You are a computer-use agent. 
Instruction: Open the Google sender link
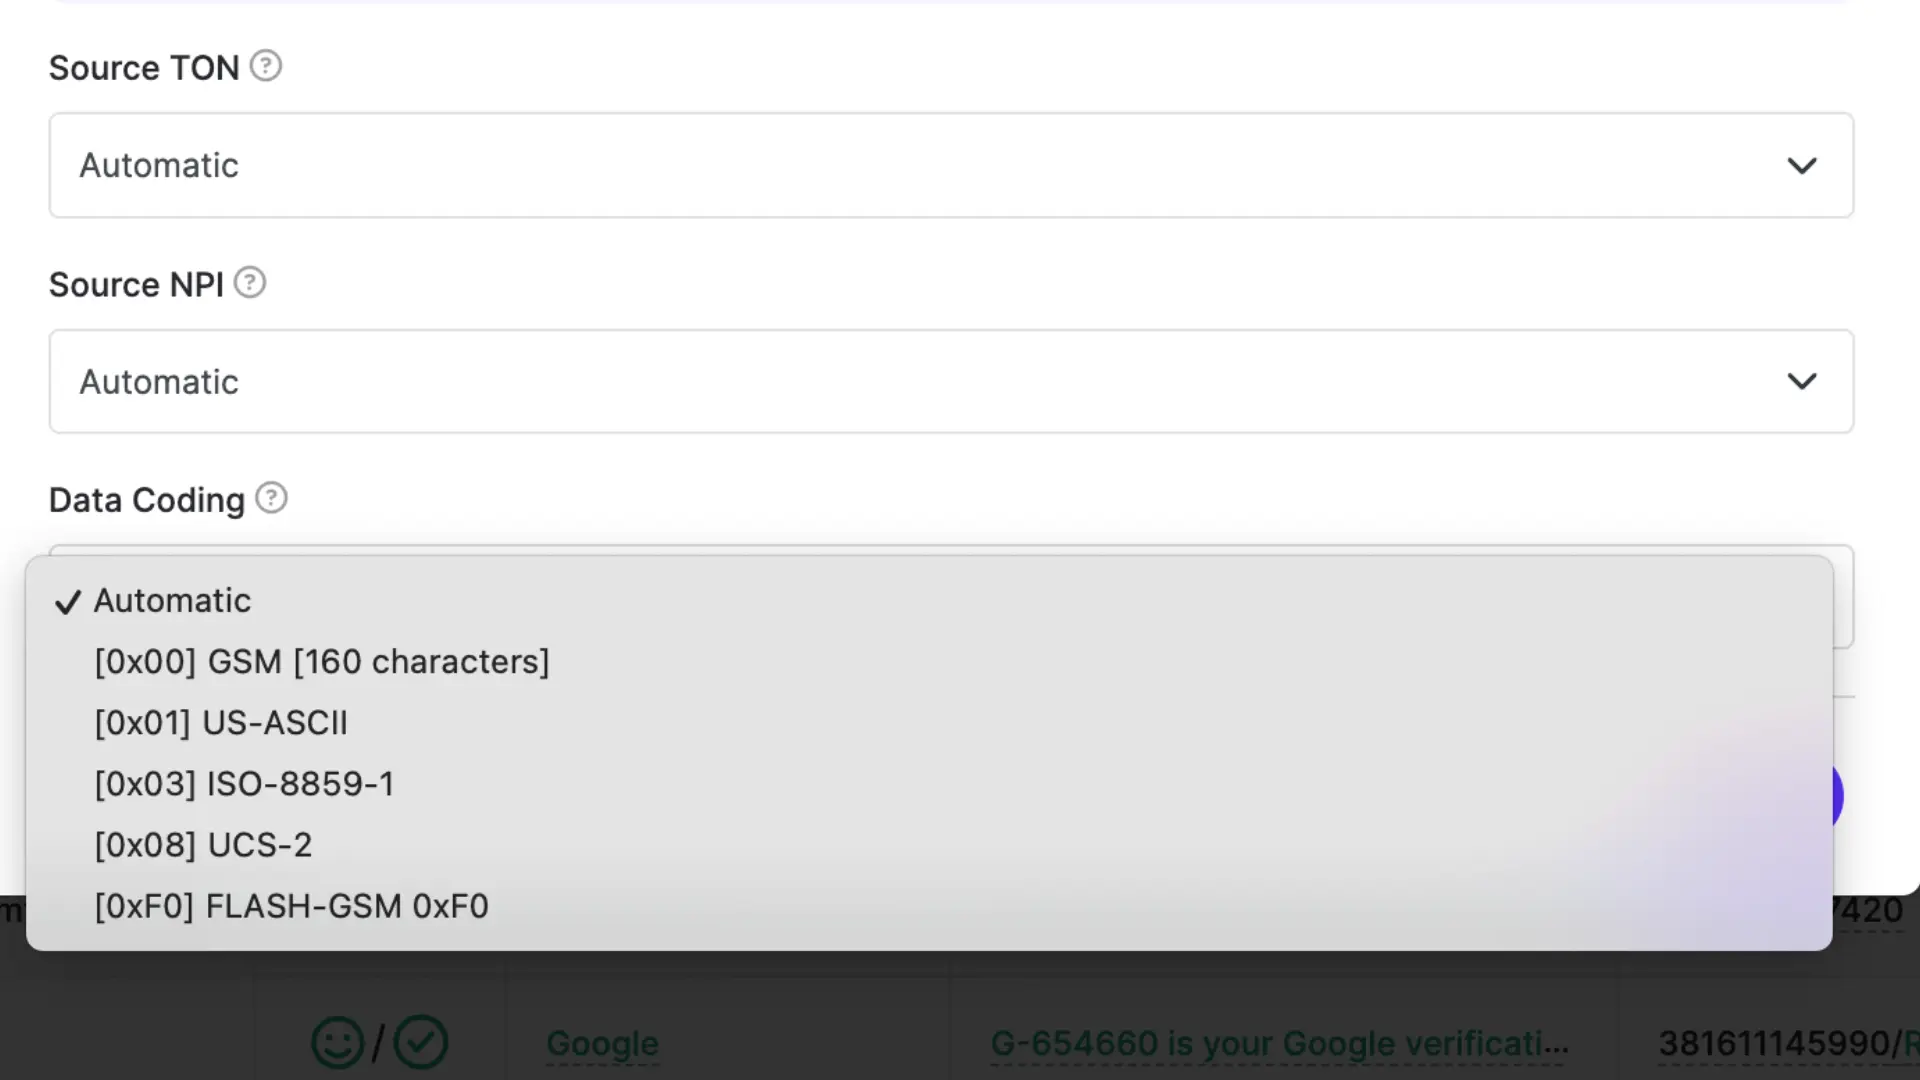[602, 1043]
